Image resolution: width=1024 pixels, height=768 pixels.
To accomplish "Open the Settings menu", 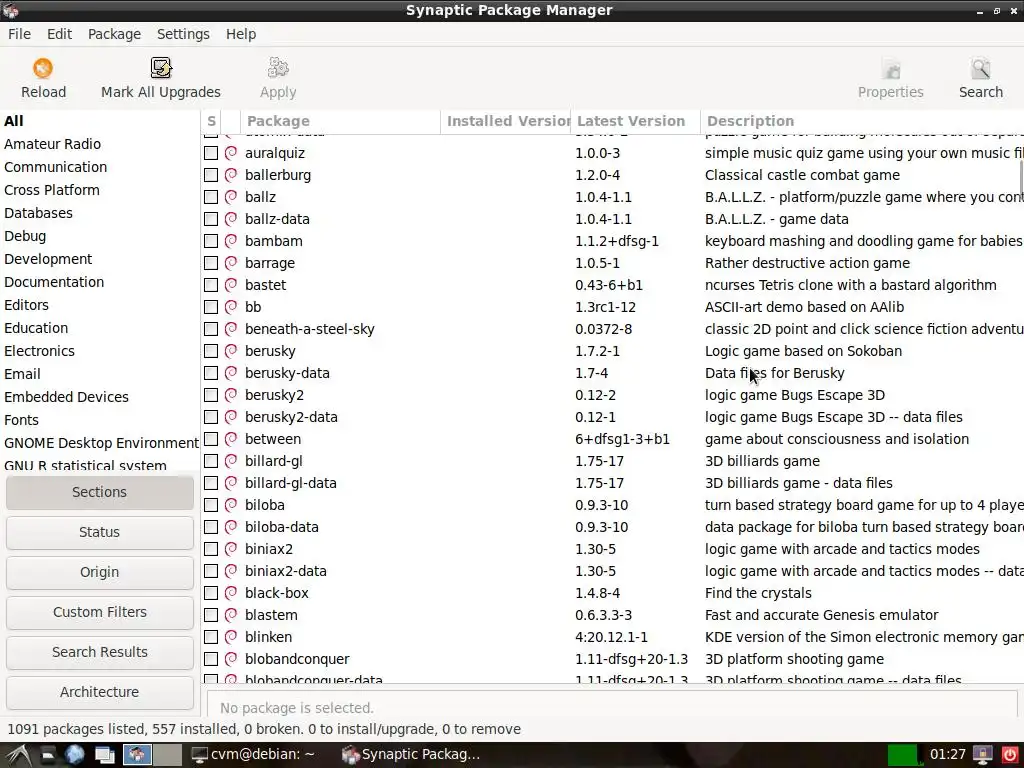I will 183,34.
